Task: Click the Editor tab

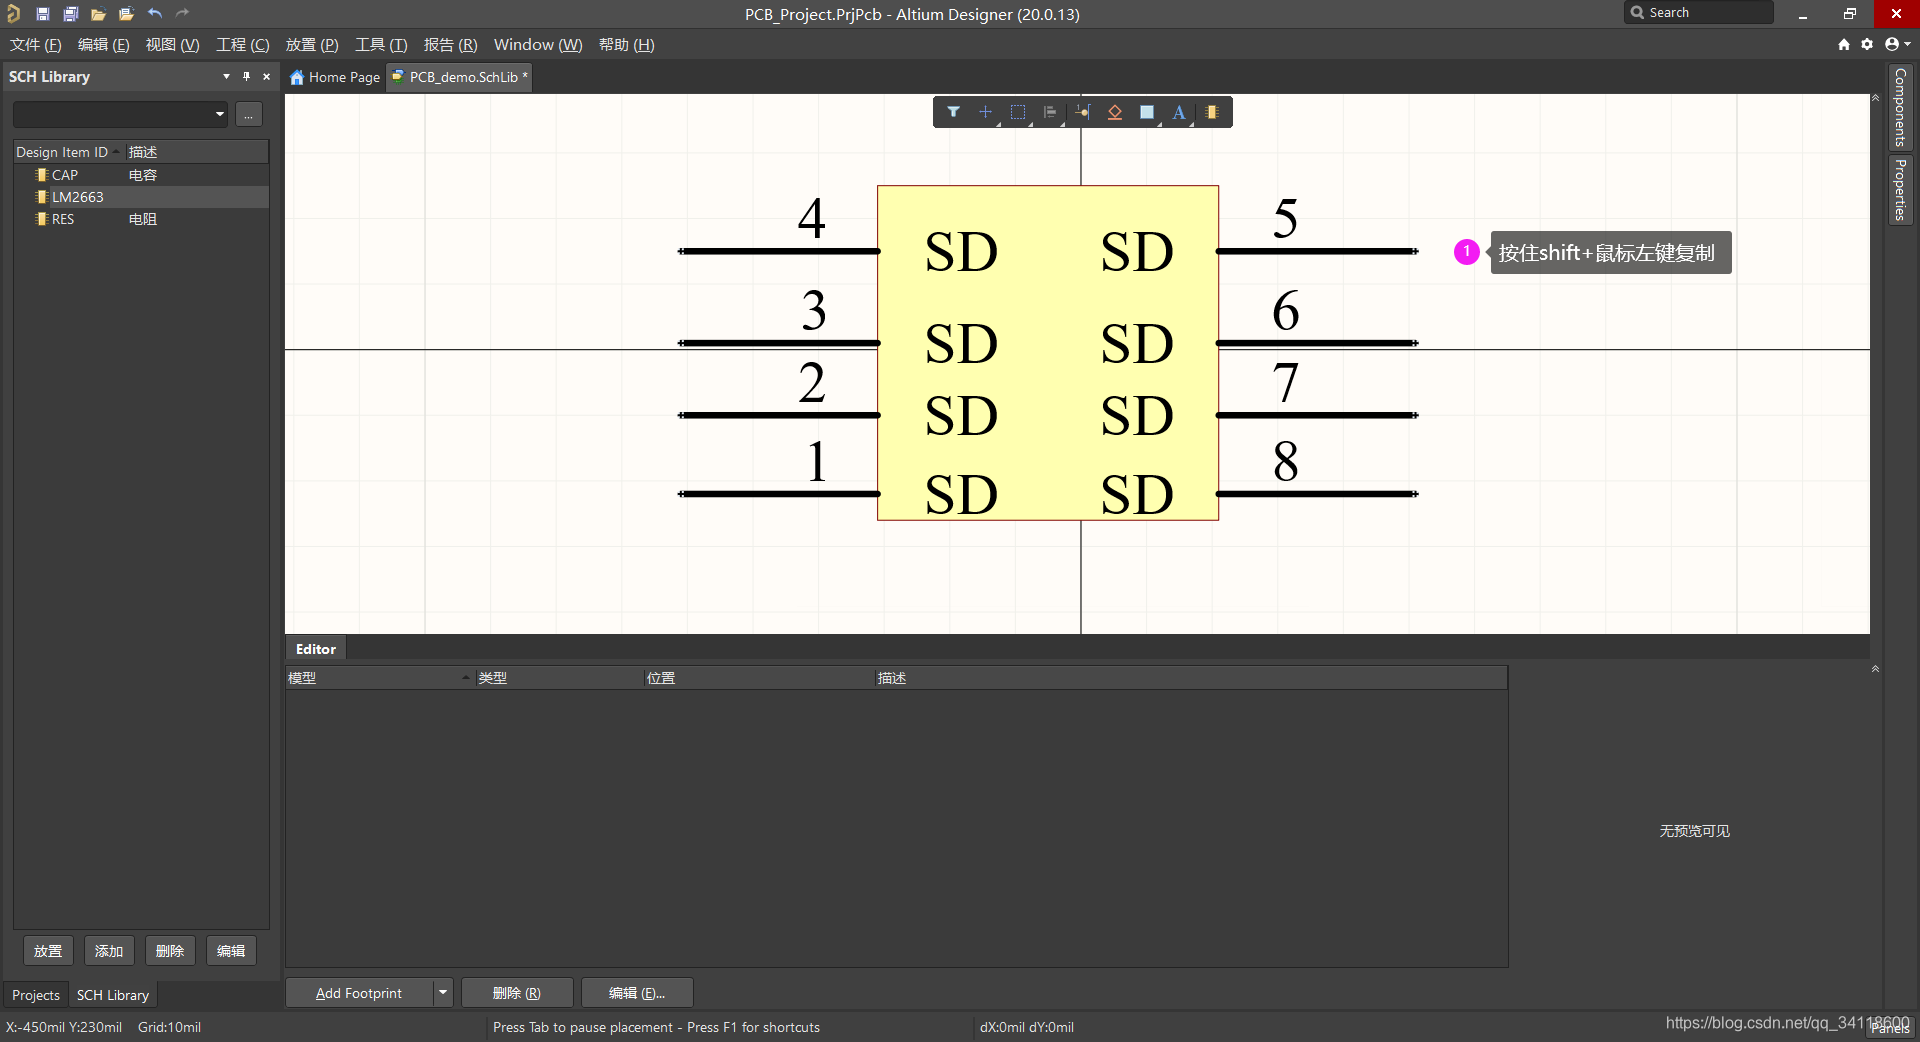Action: coord(316,648)
